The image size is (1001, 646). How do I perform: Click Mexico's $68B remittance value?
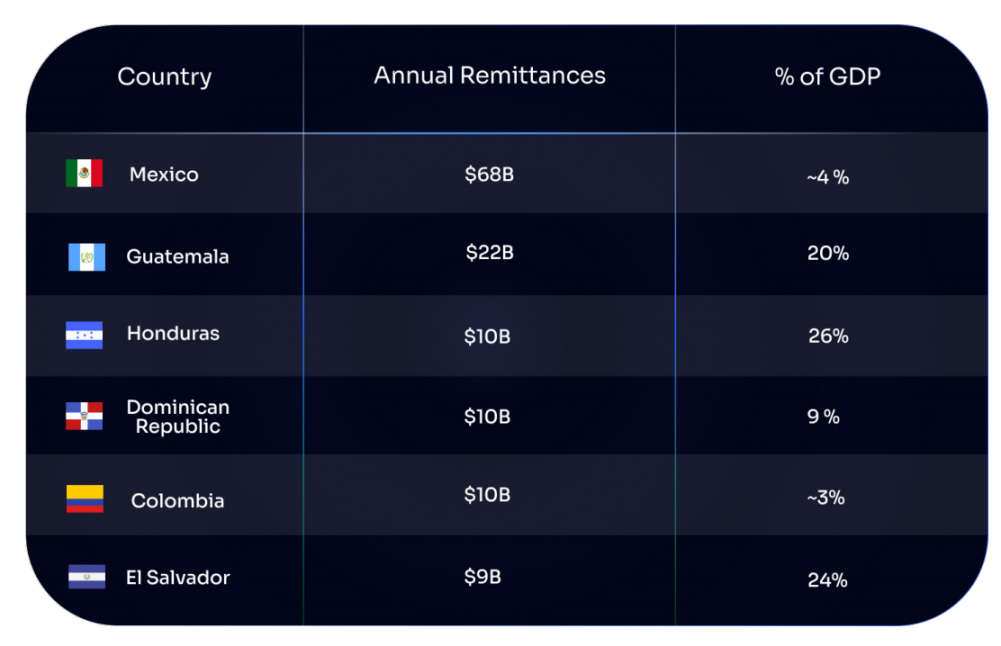click(489, 175)
